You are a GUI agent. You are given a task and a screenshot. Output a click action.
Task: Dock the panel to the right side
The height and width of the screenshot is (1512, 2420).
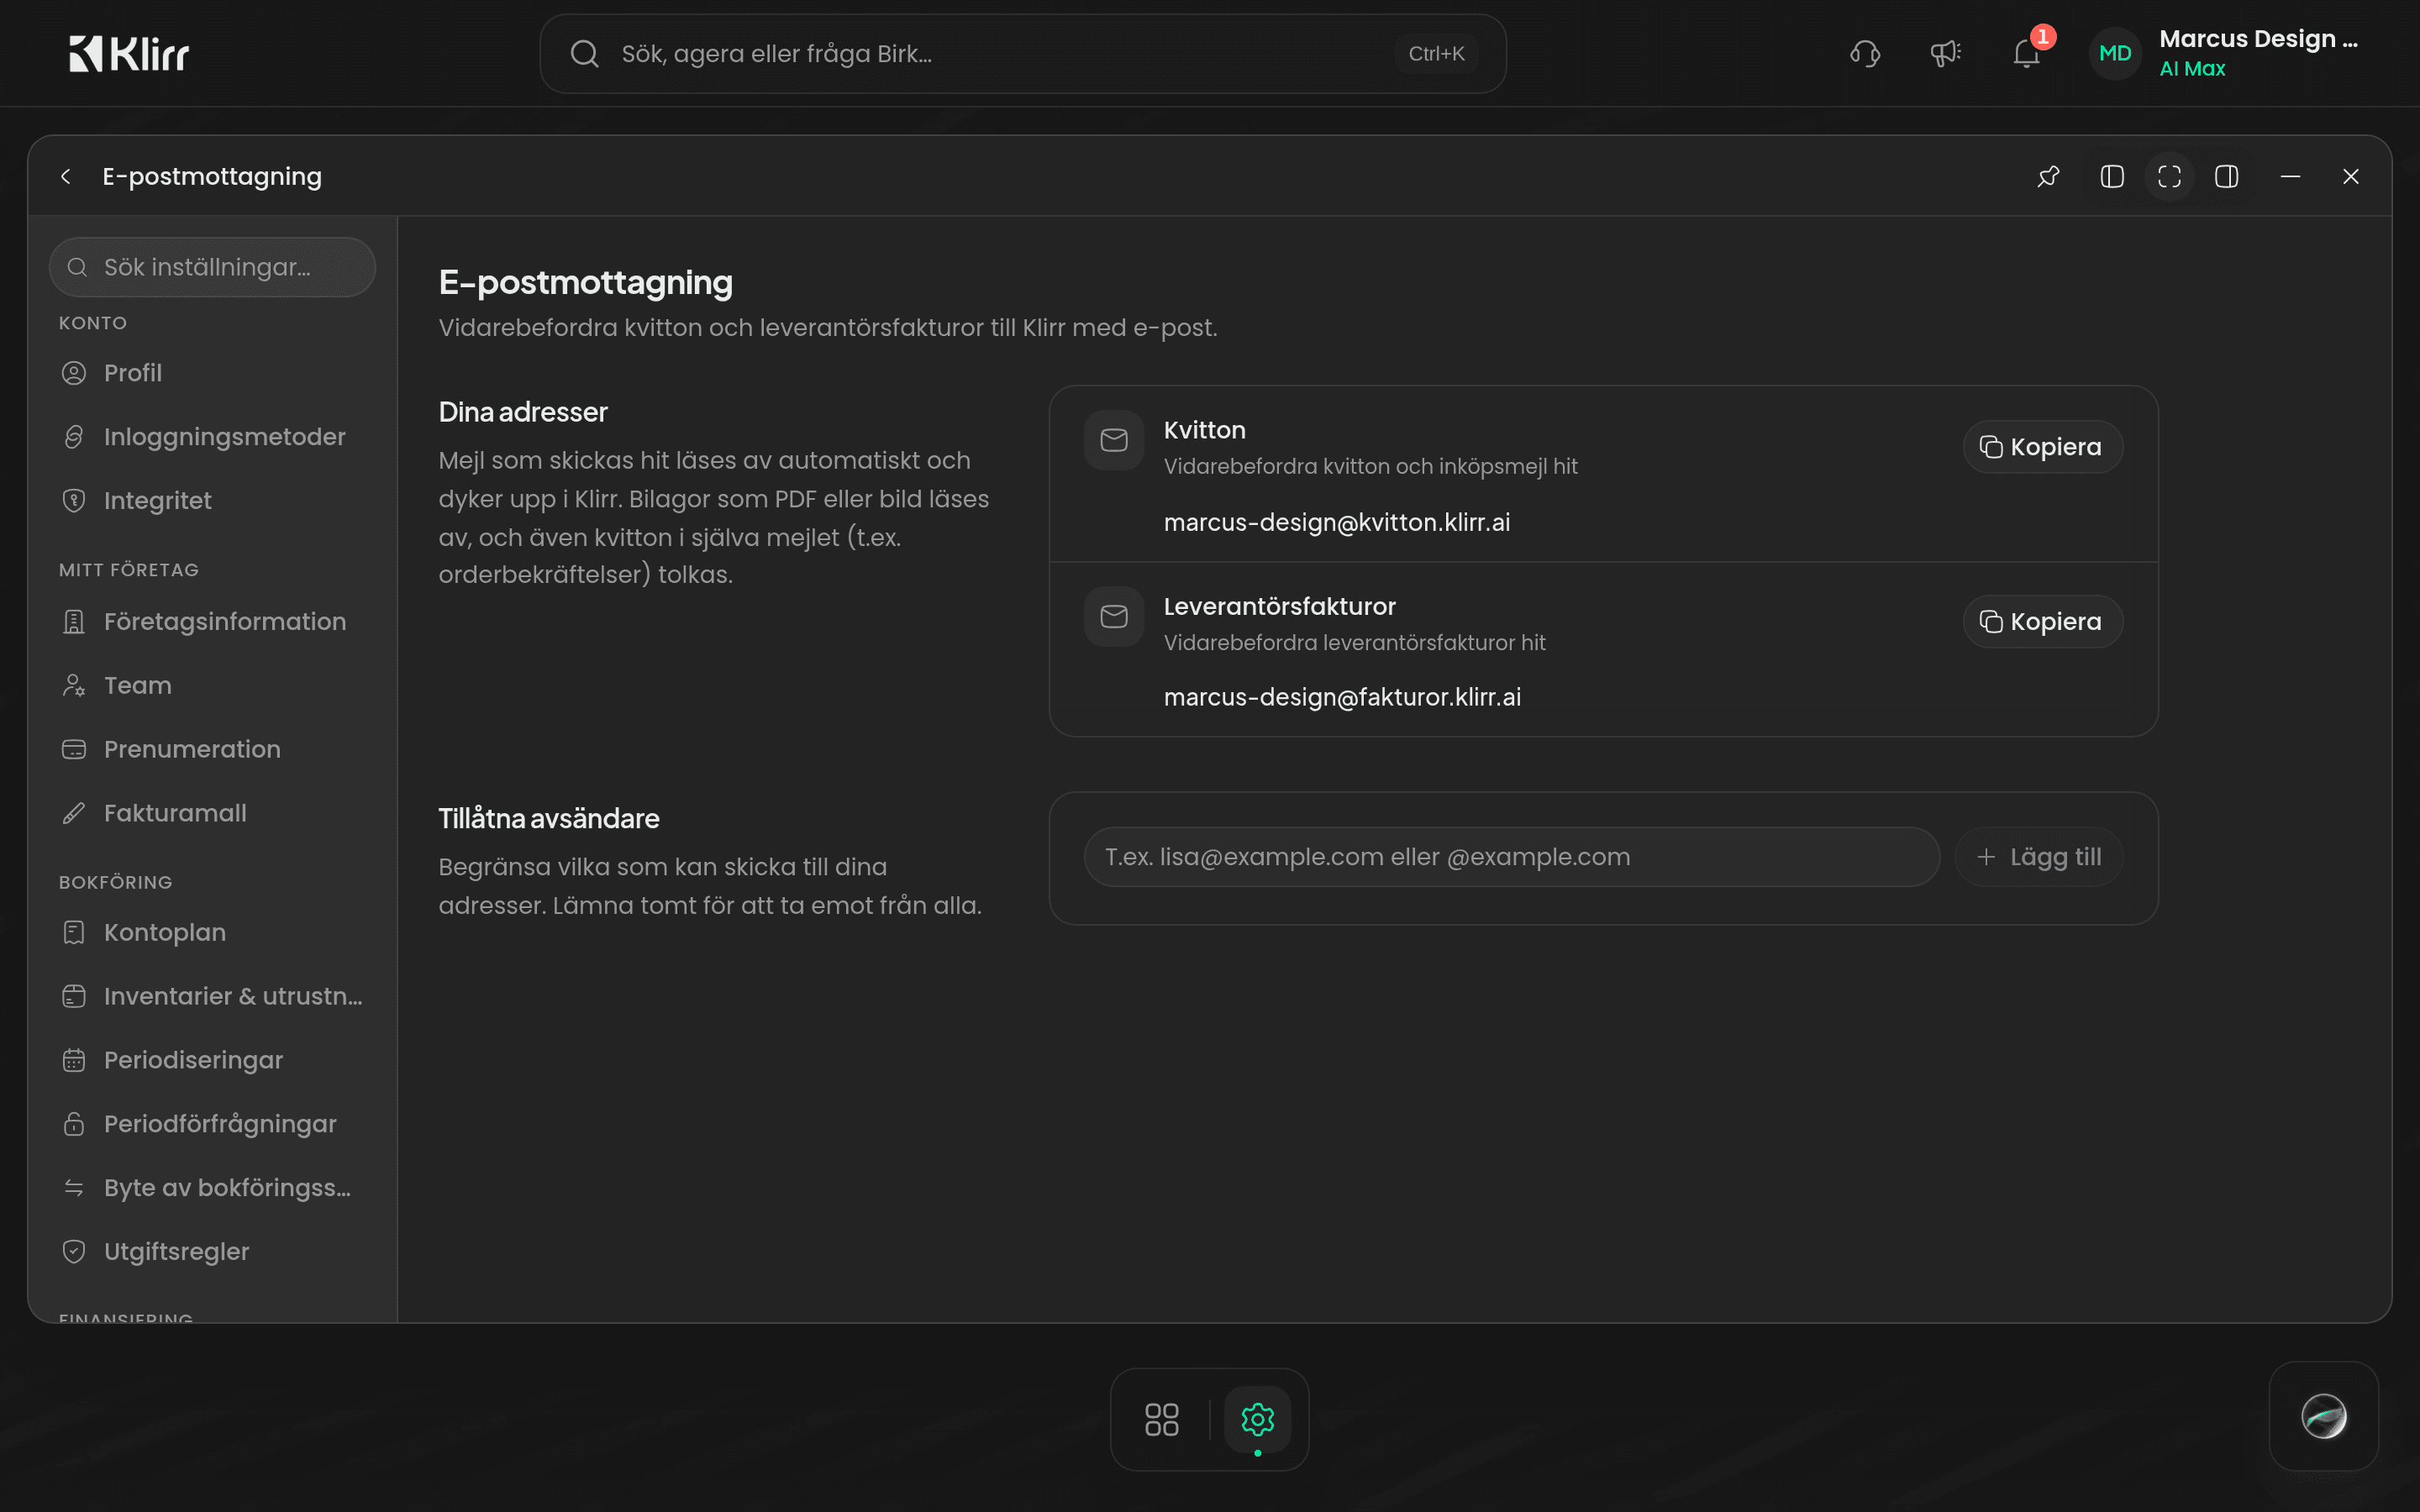(2227, 177)
